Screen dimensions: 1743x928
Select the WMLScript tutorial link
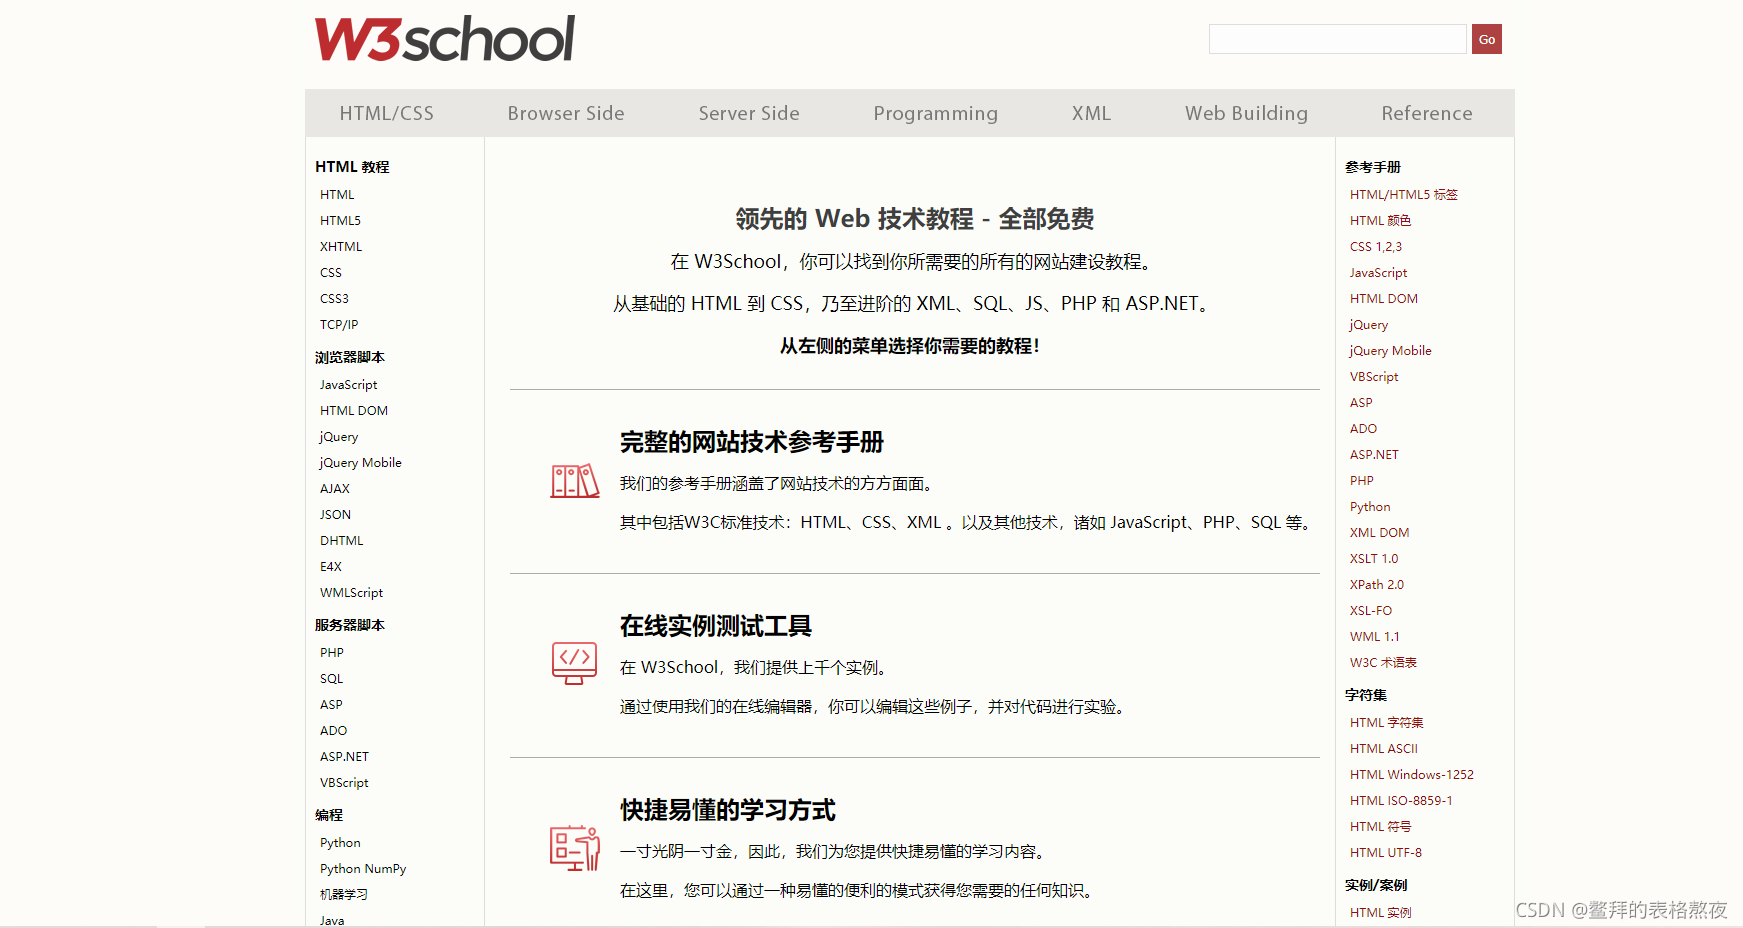pyautogui.click(x=351, y=593)
